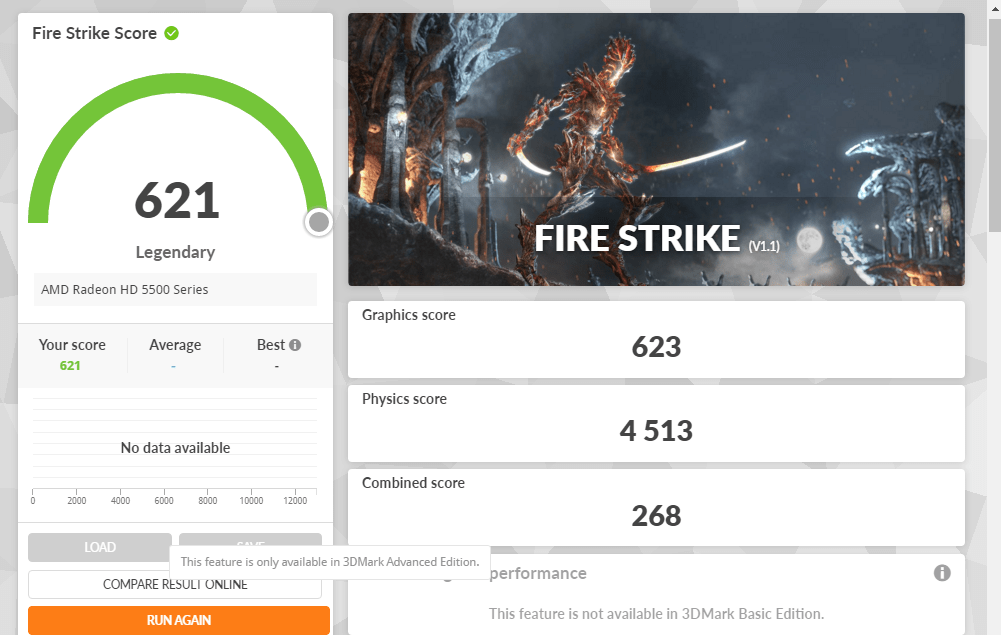Click the Fire Strike Score title

click(94, 33)
